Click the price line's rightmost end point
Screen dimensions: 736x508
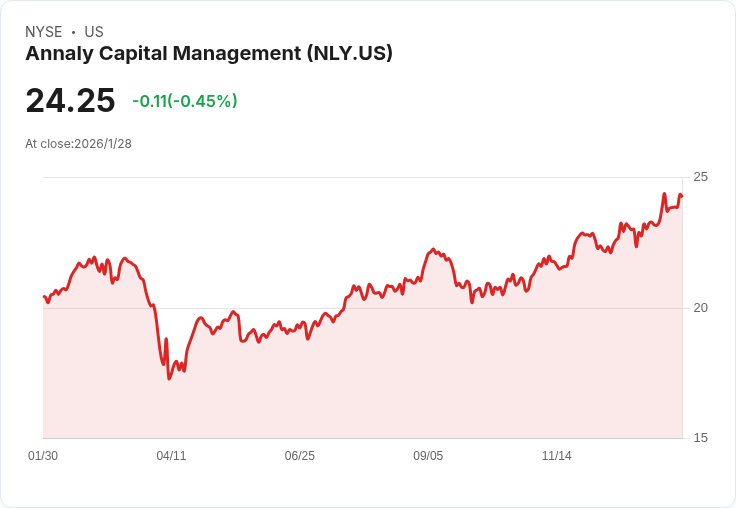click(681, 196)
